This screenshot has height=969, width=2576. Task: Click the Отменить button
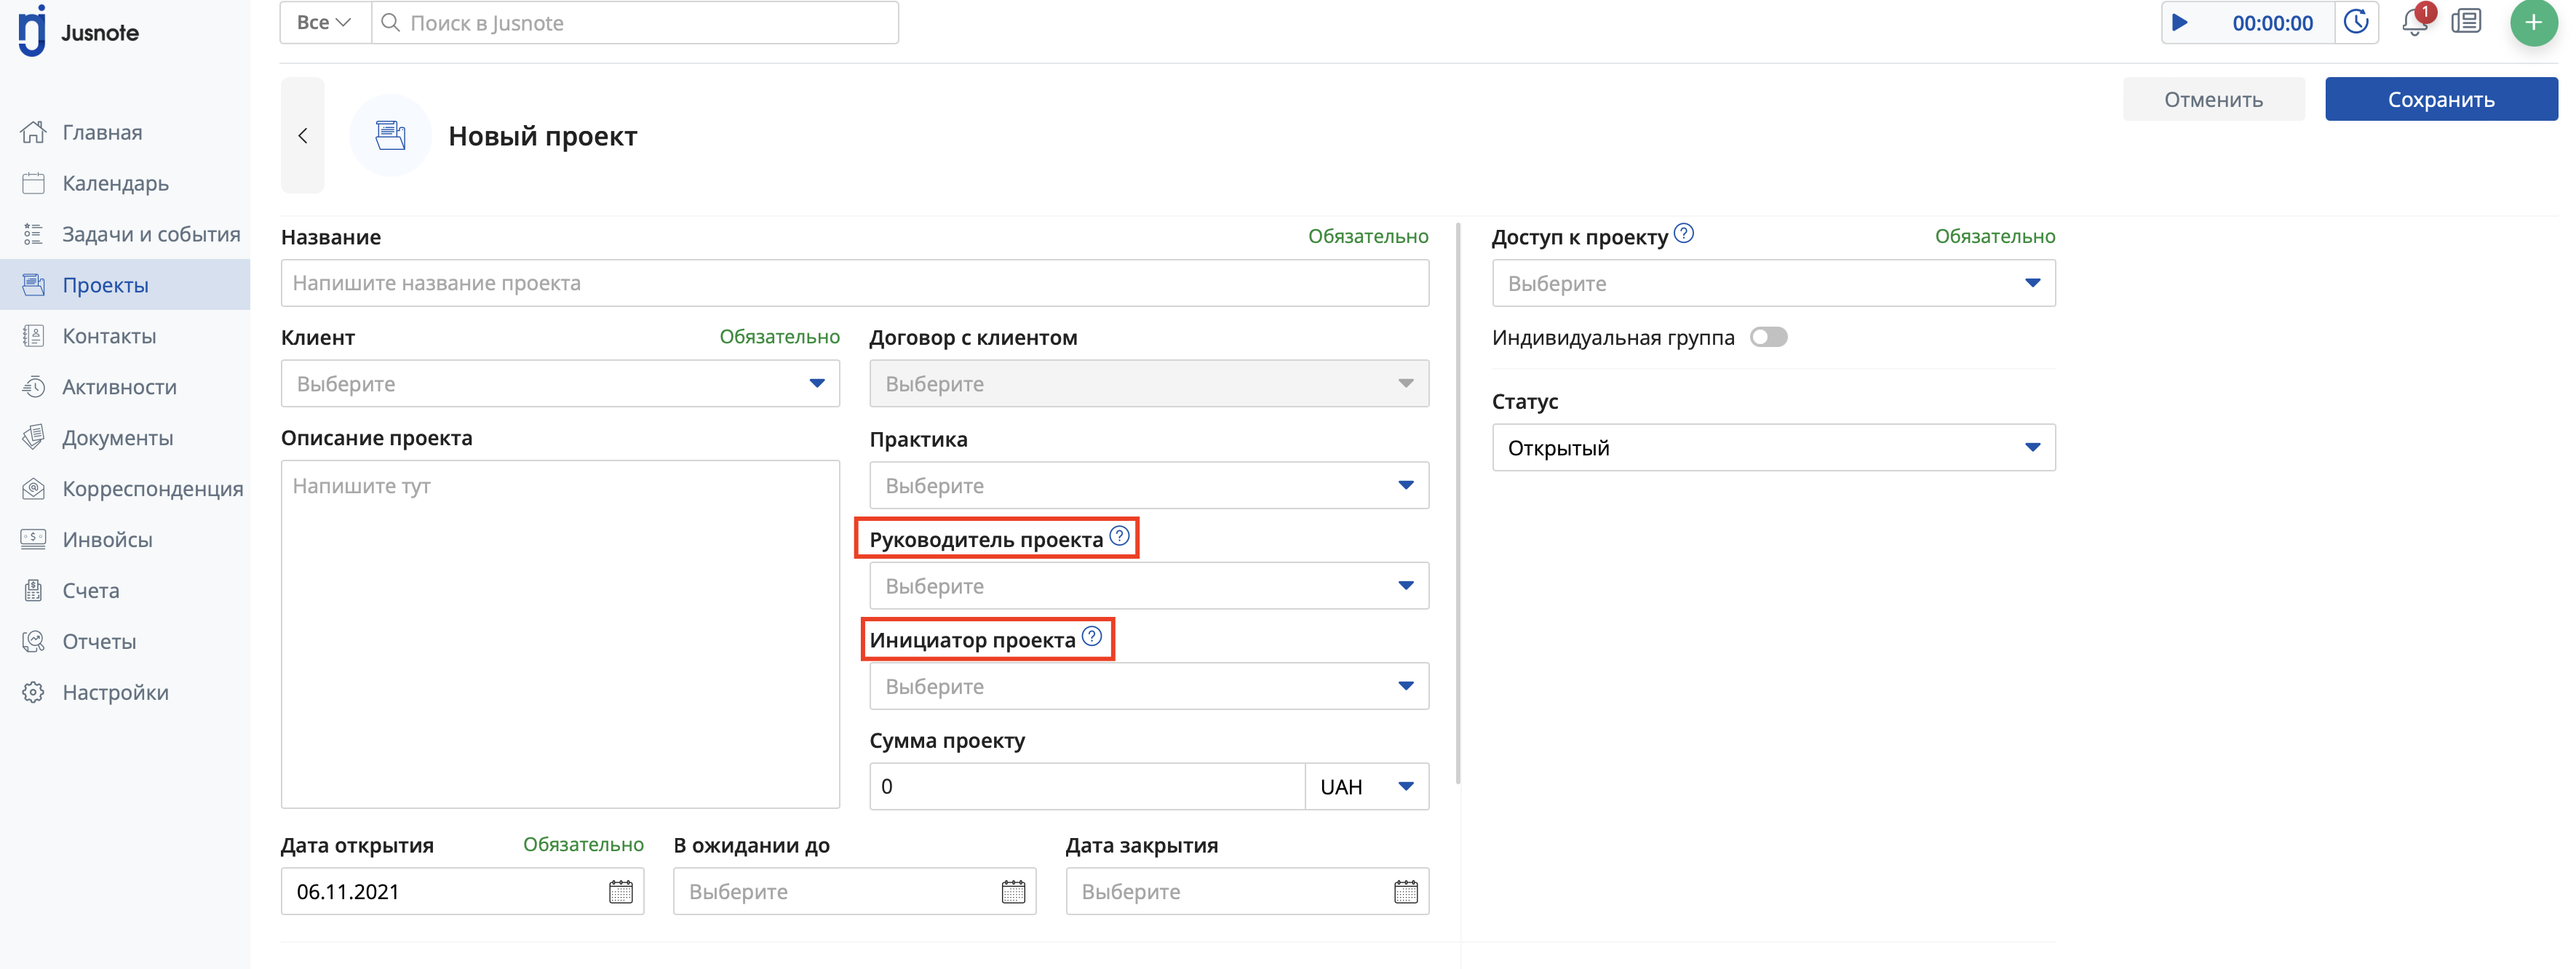(x=2213, y=99)
